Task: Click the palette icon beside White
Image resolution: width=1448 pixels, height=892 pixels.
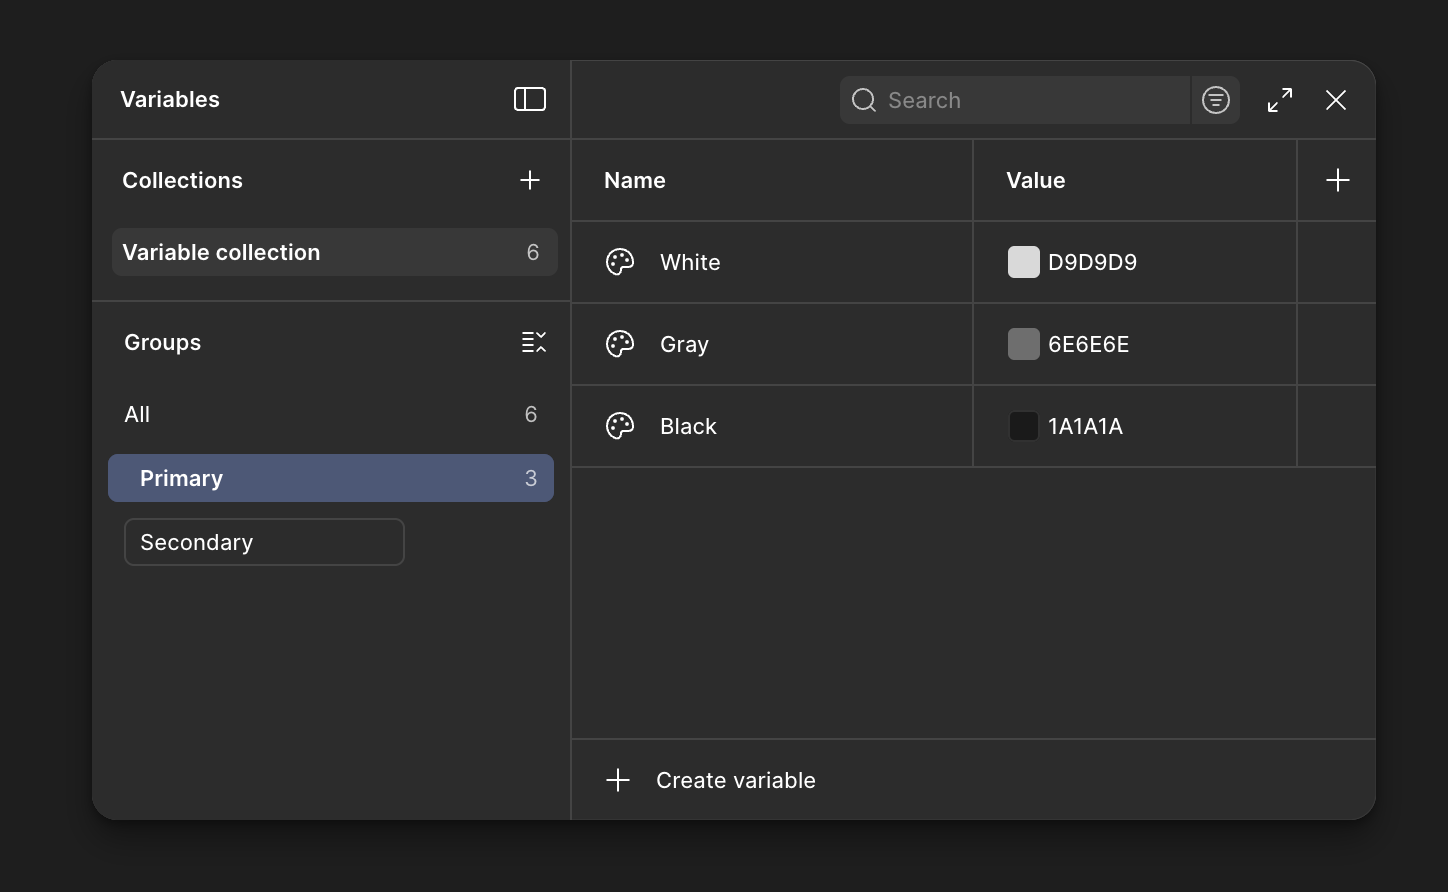Action: click(x=620, y=262)
